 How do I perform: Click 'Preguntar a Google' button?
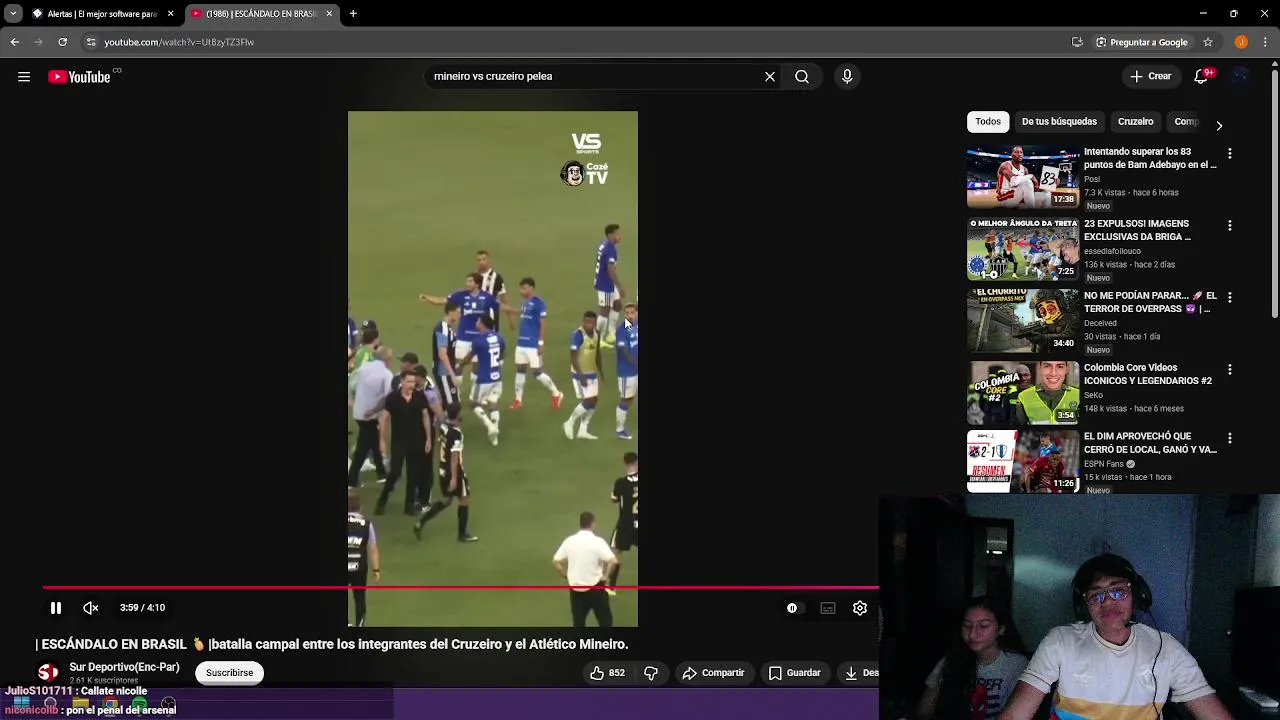coord(1141,42)
